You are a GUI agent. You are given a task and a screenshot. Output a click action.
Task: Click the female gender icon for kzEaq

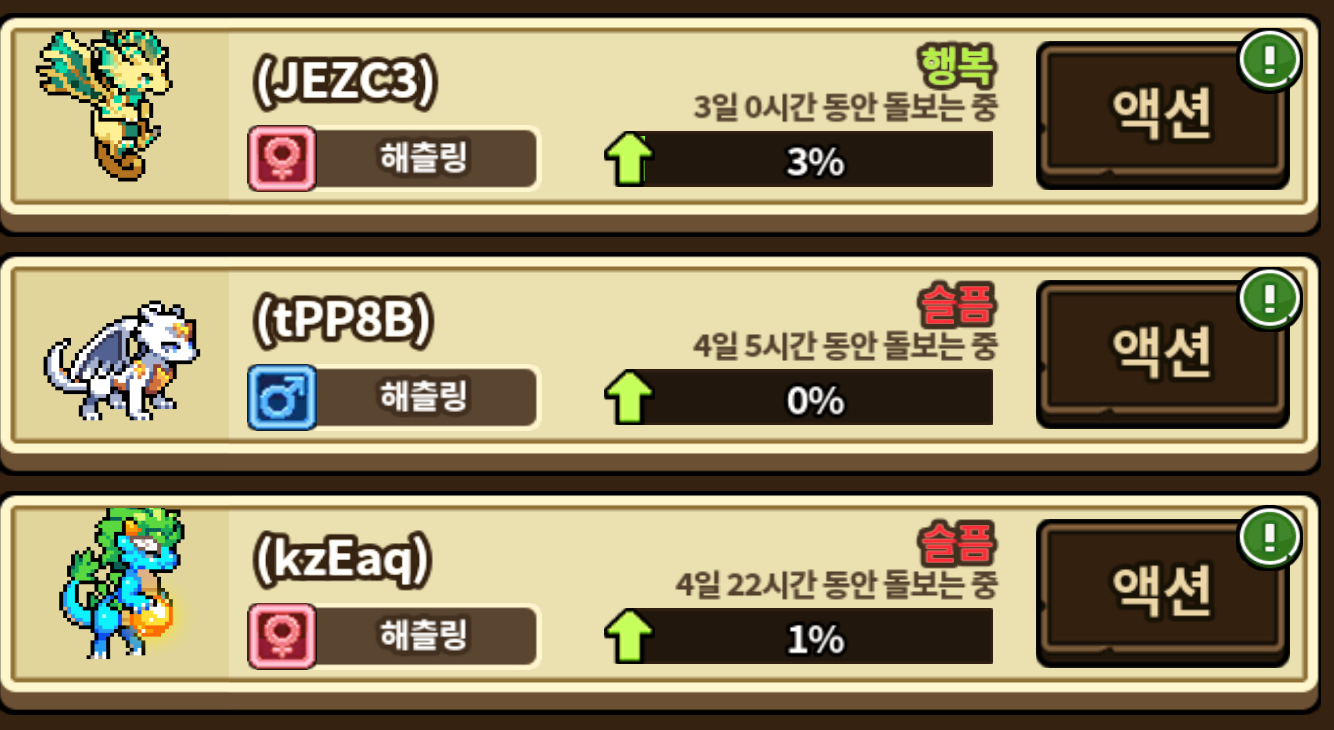point(282,636)
